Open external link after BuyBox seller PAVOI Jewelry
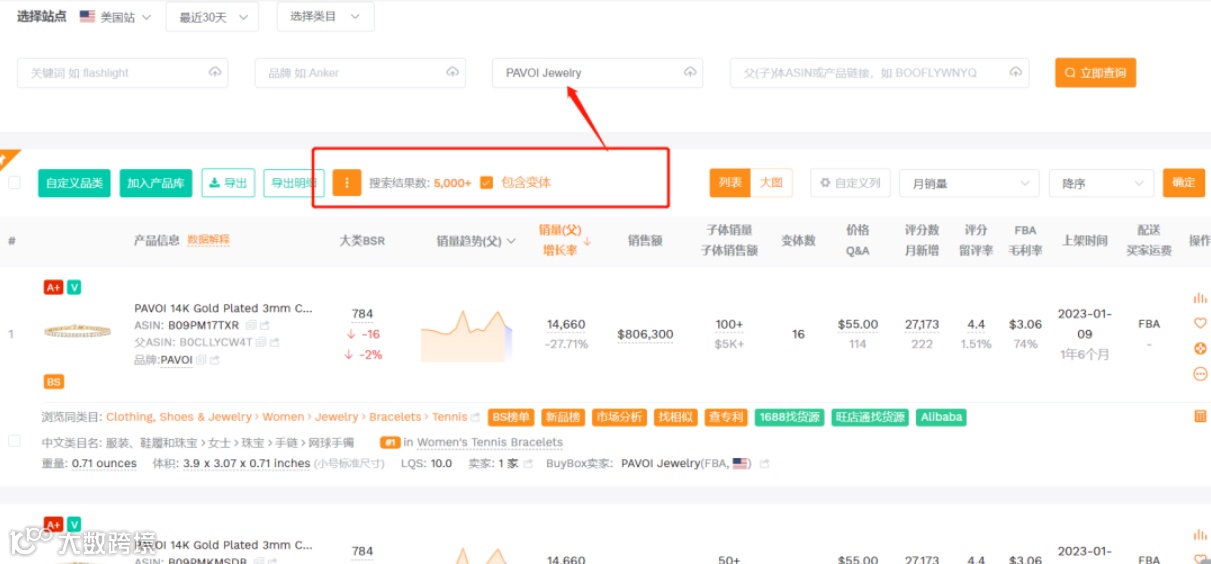The image size is (1211, 564). coord(765,464)
